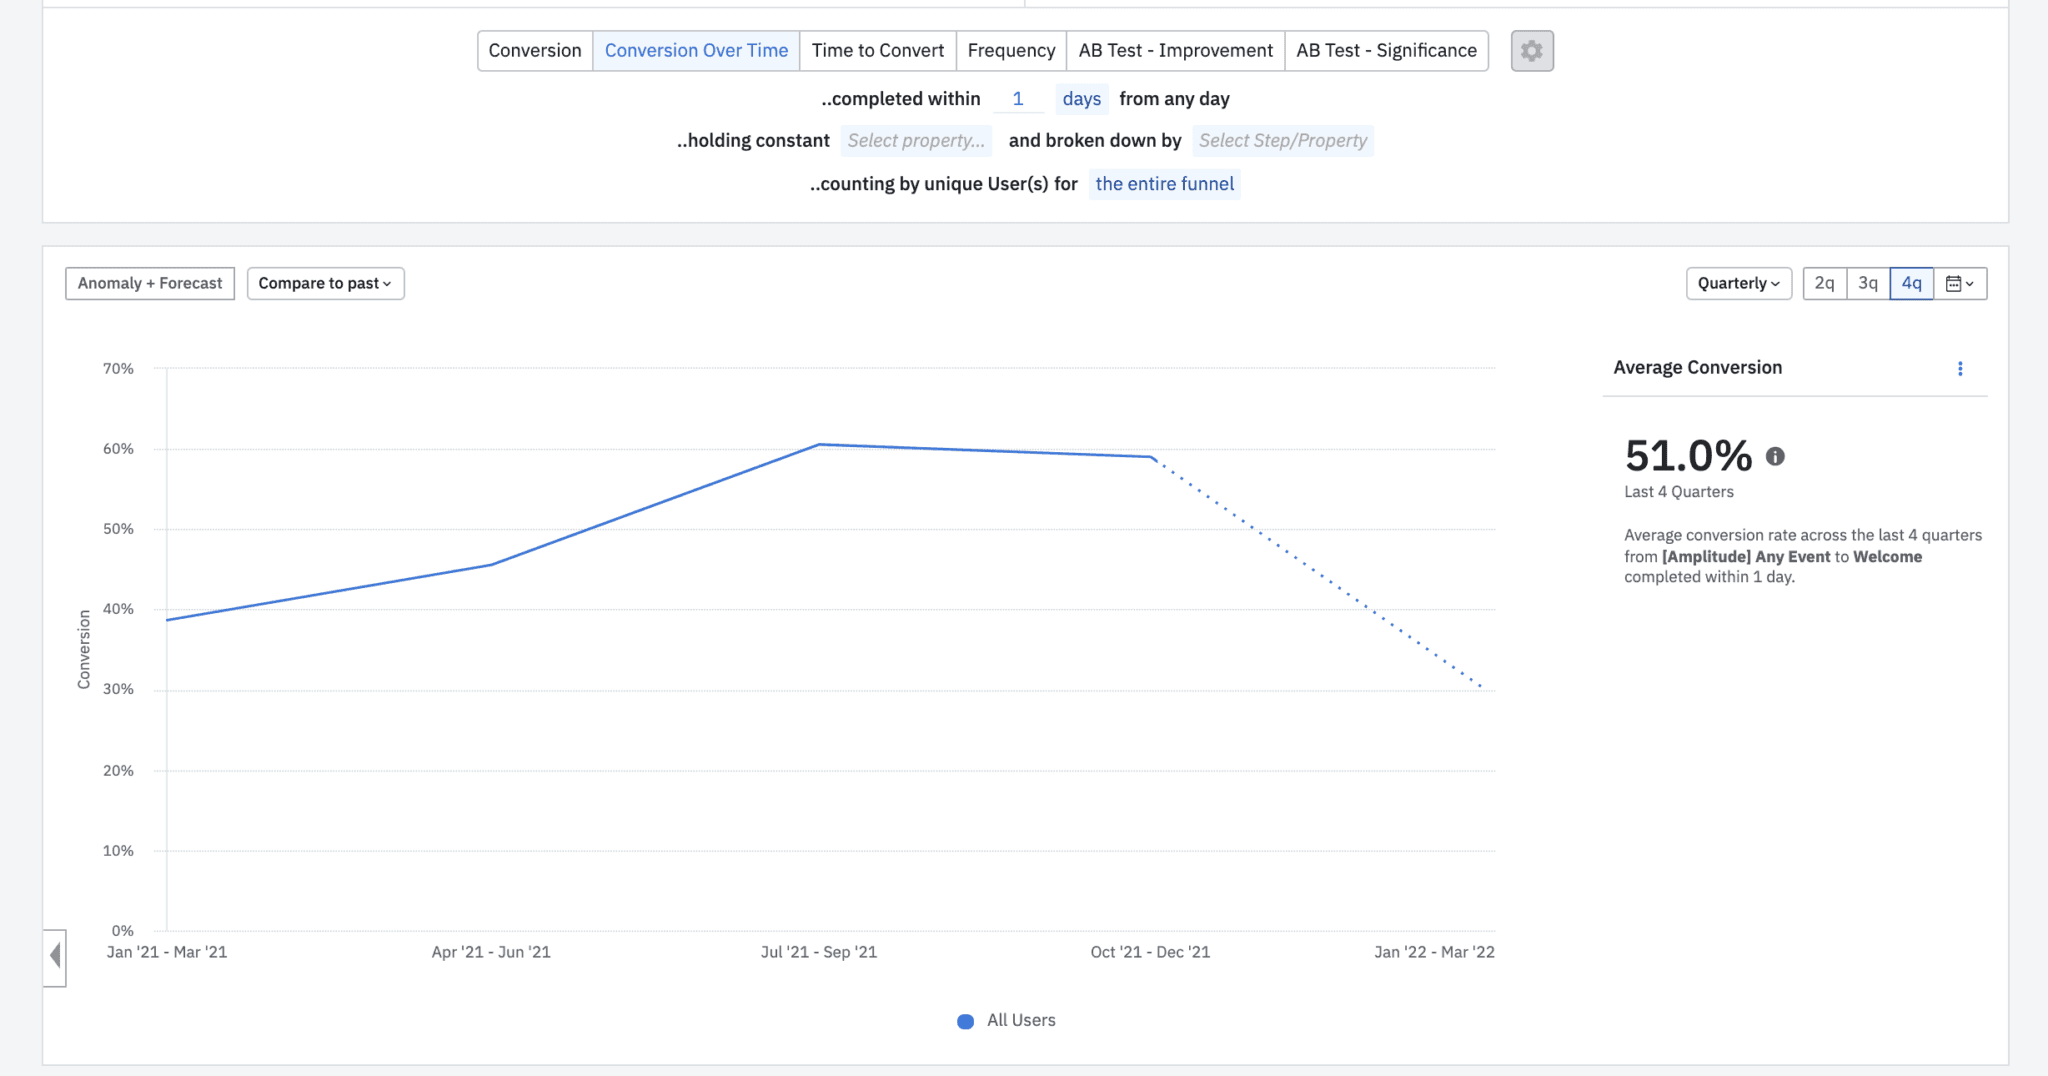The image size is (2048, 1076).
Task: Select the 2q quarter range
Action: coord(1825,283)
